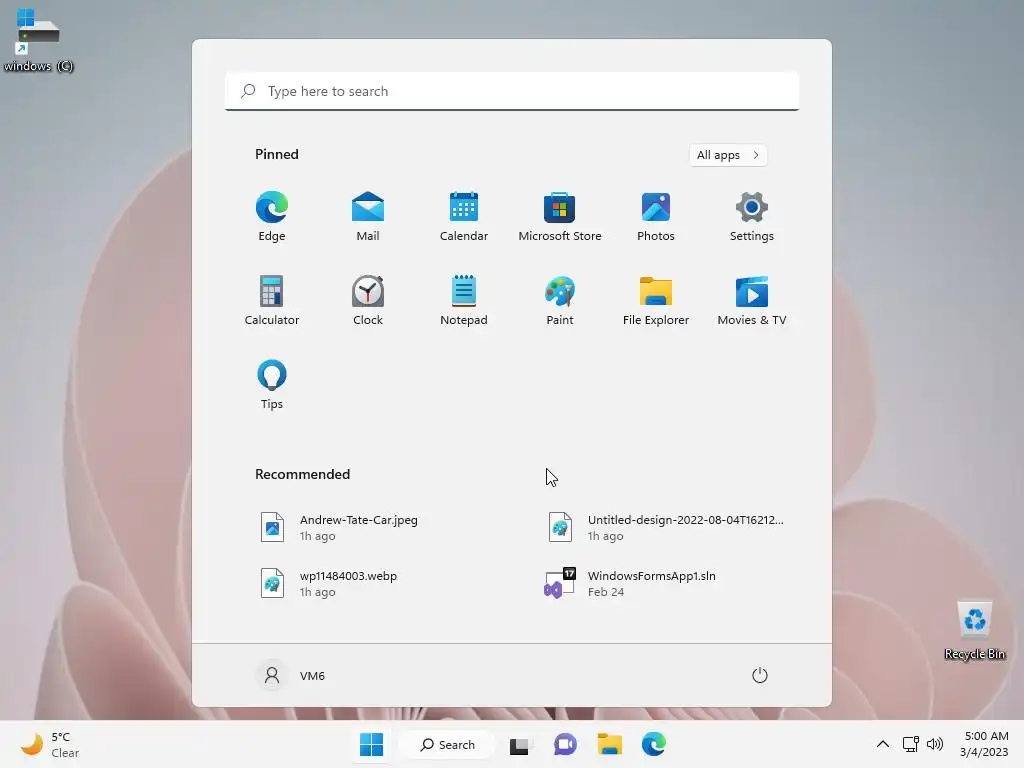Open the Chat icon on taskbar

[x=565, y=744]
